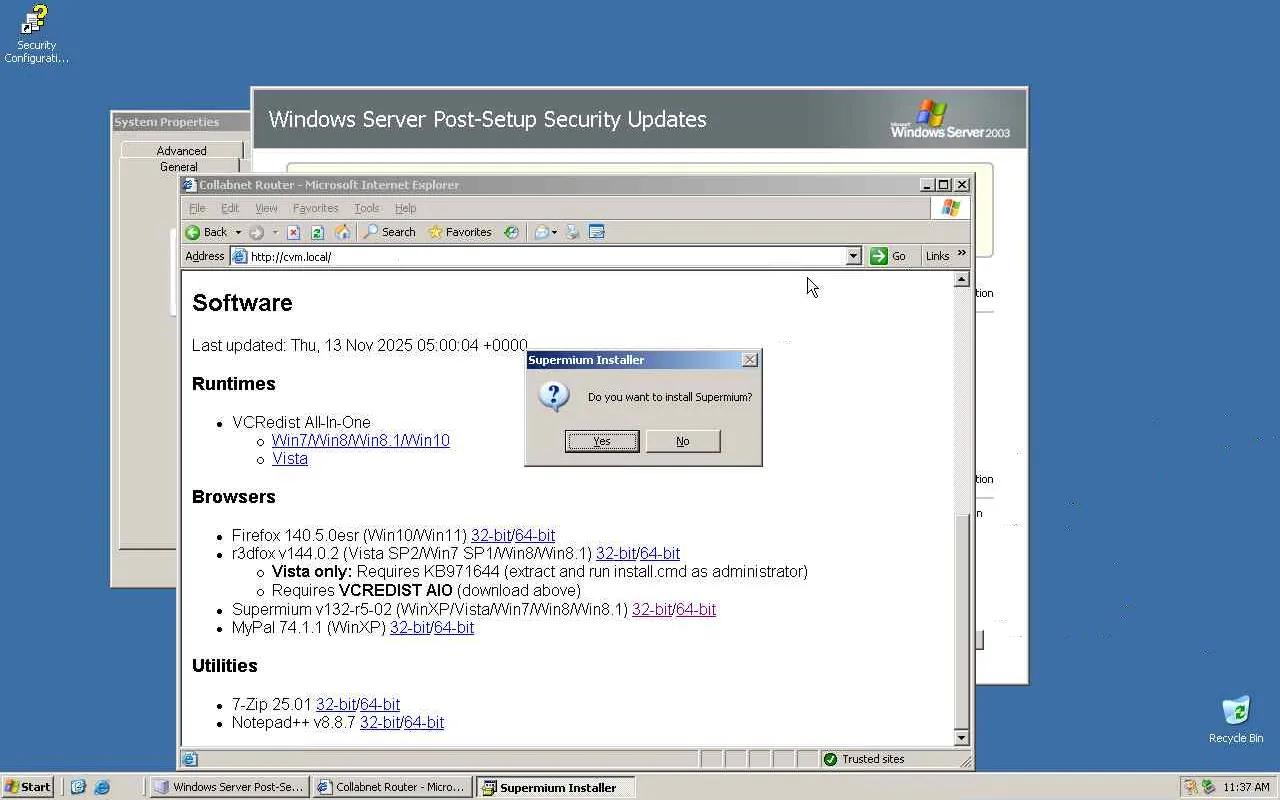Click "Do you want to install Supermium?" message

[670, 397]
